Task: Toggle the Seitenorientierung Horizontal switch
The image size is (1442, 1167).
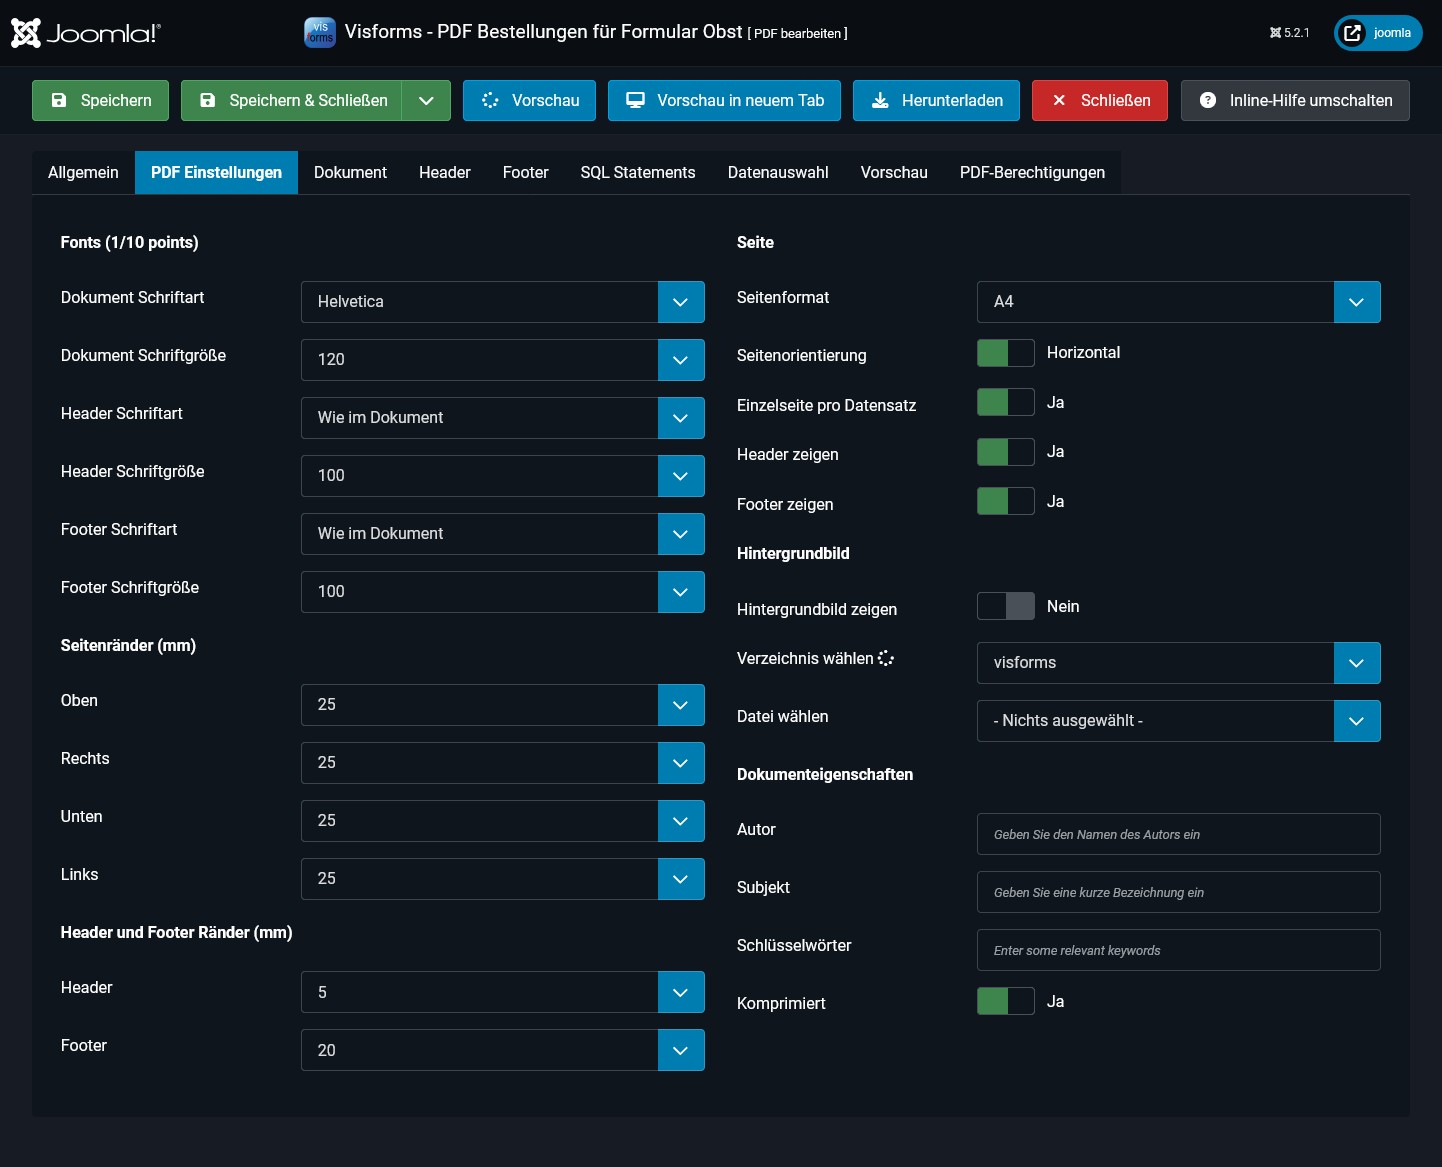Action: click(x=1005, y=353)
